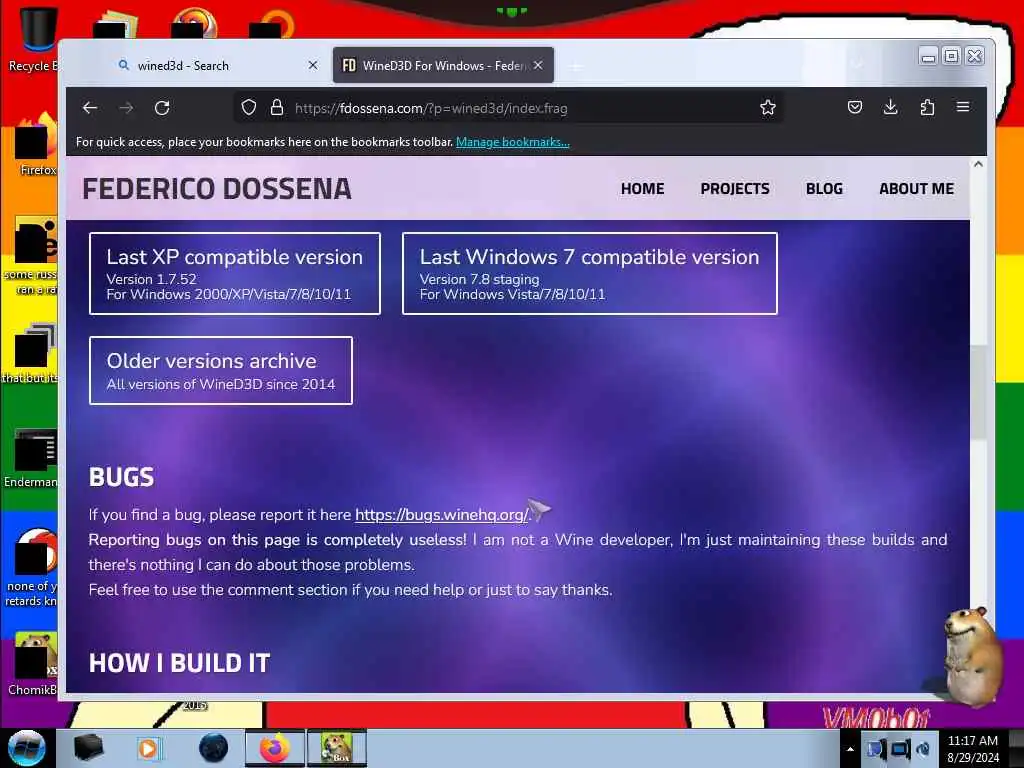Image resolution: width=1024 pixels, height=768 pixels.
Task: Open a new tab with plus button
Action: point(575,66)
